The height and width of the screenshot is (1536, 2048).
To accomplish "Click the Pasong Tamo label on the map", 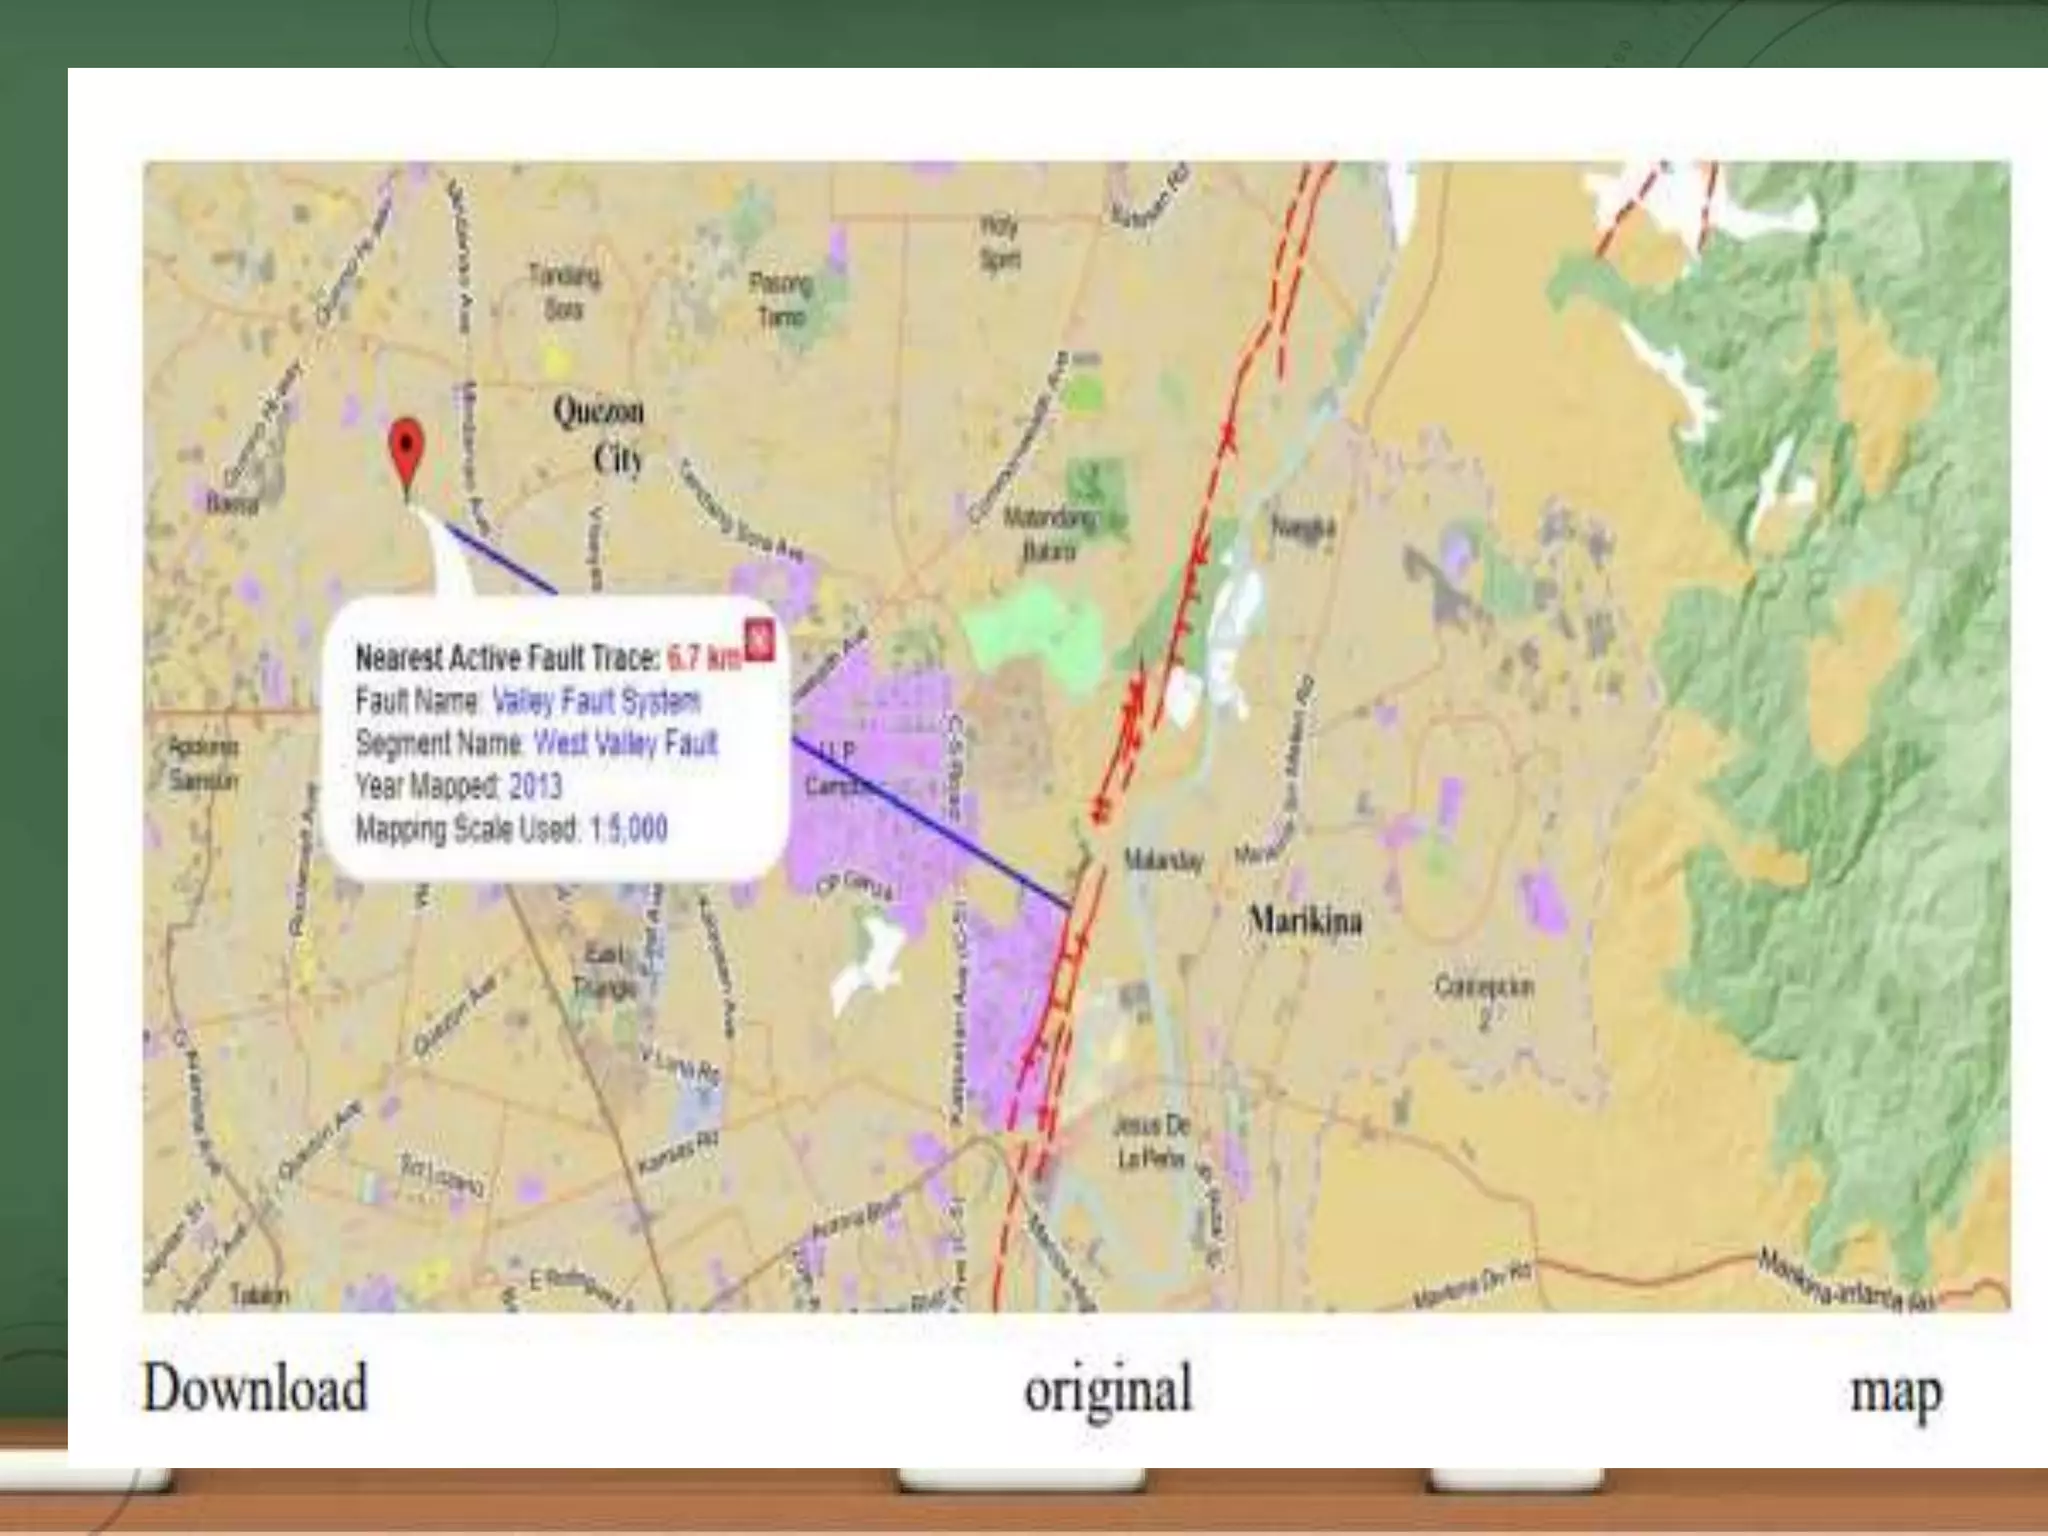I will [x=781, y=299].
